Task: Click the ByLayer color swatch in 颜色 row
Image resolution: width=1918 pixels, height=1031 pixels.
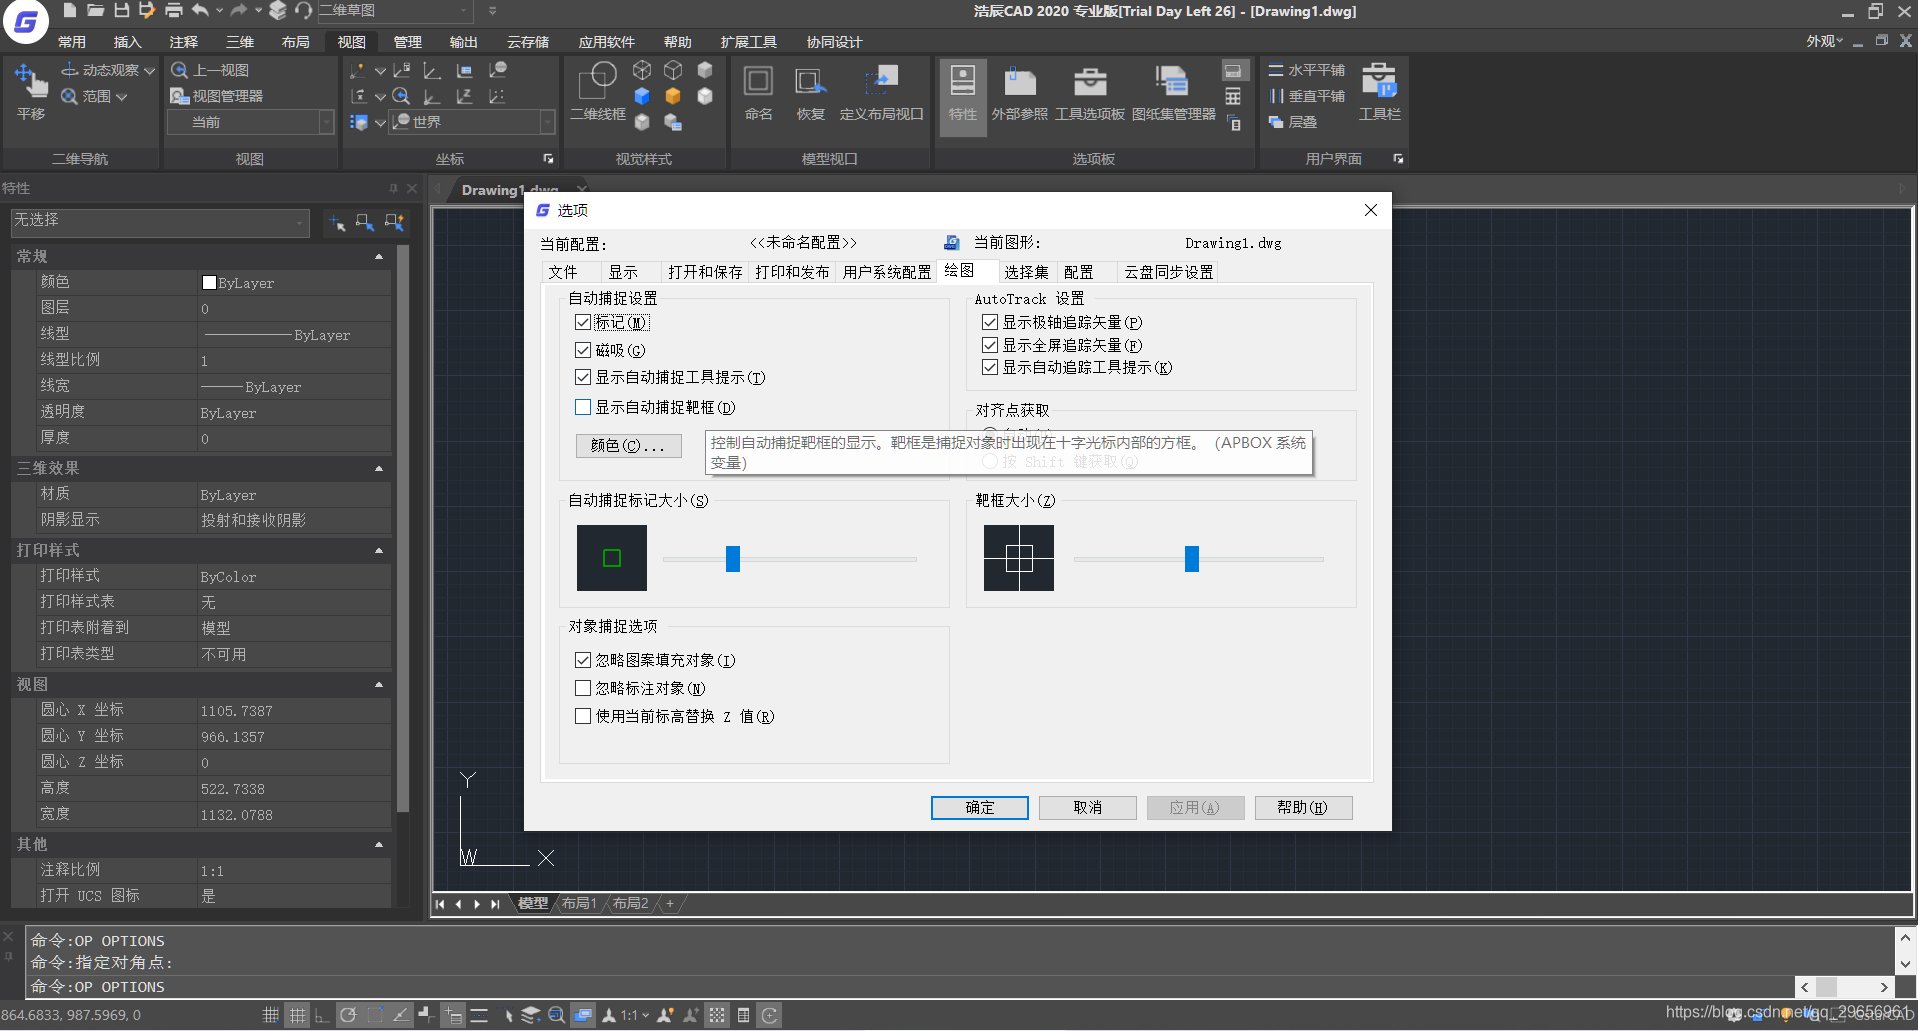Action: 209,283
